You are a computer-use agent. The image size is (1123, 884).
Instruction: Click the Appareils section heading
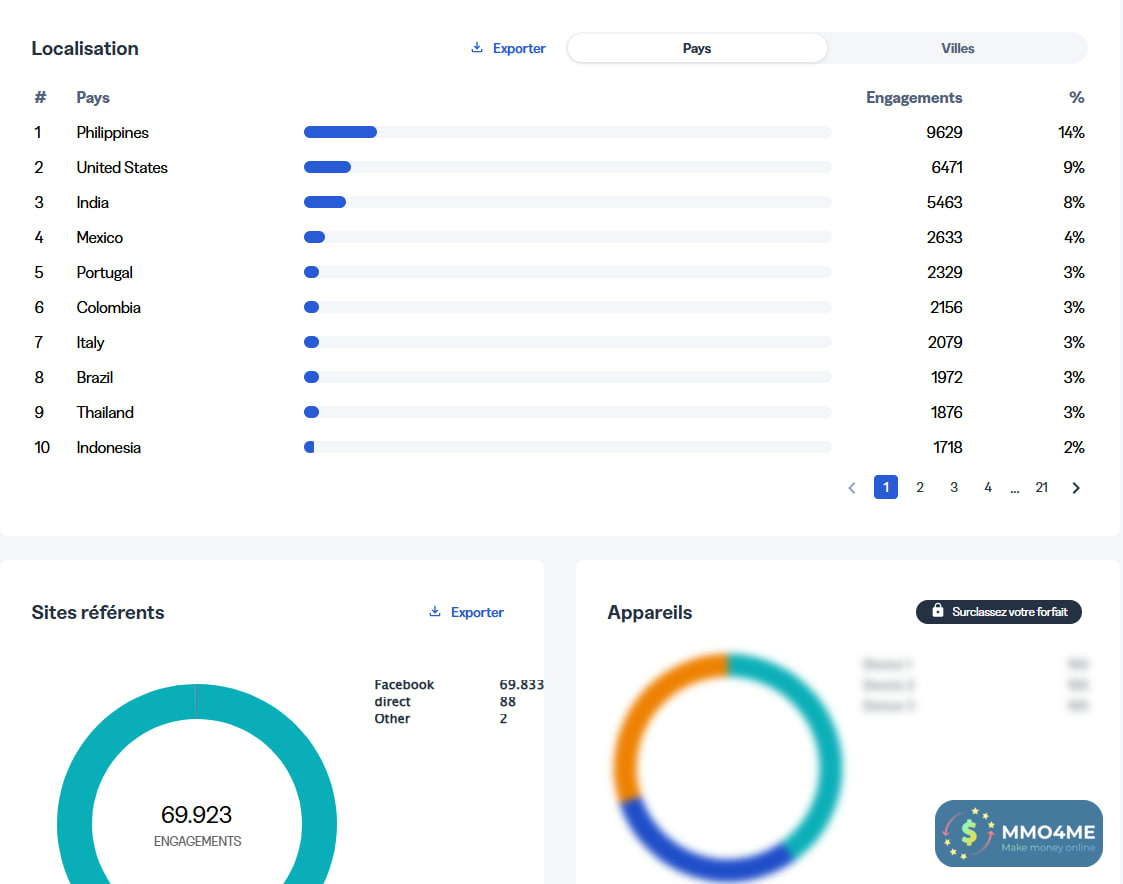click(x=650, y=612)
